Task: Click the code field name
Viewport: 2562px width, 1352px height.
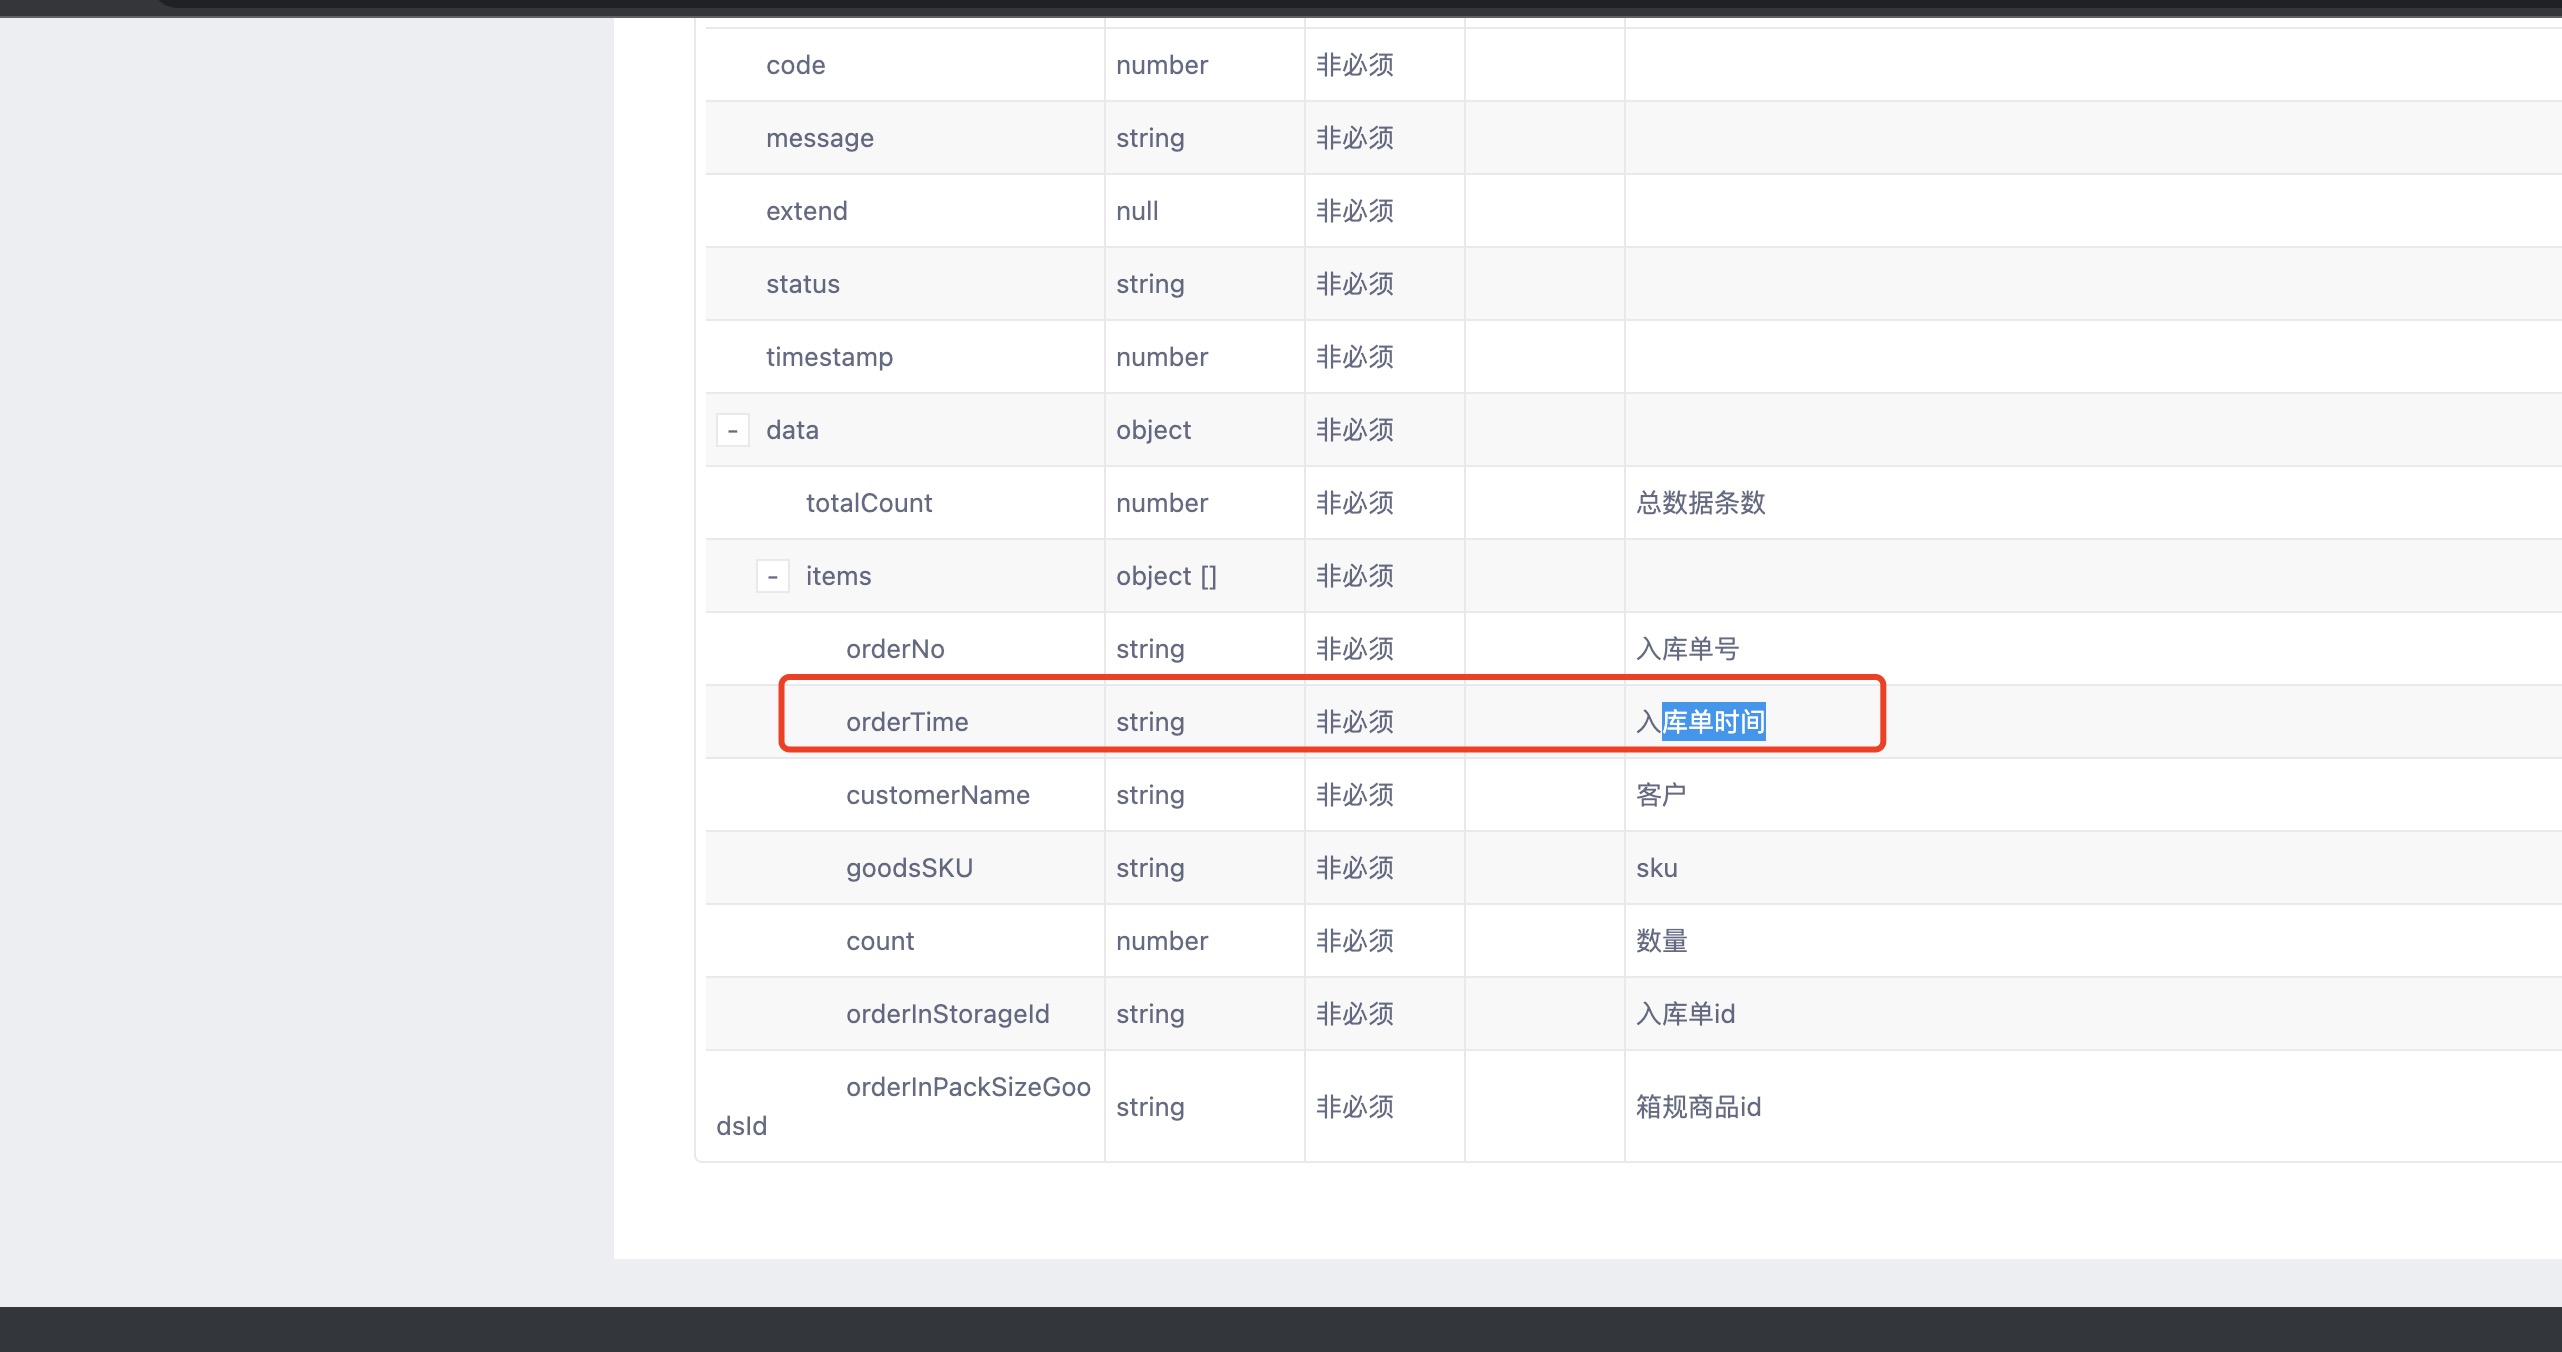Action: pyautogui.click(x=795, y=65)
